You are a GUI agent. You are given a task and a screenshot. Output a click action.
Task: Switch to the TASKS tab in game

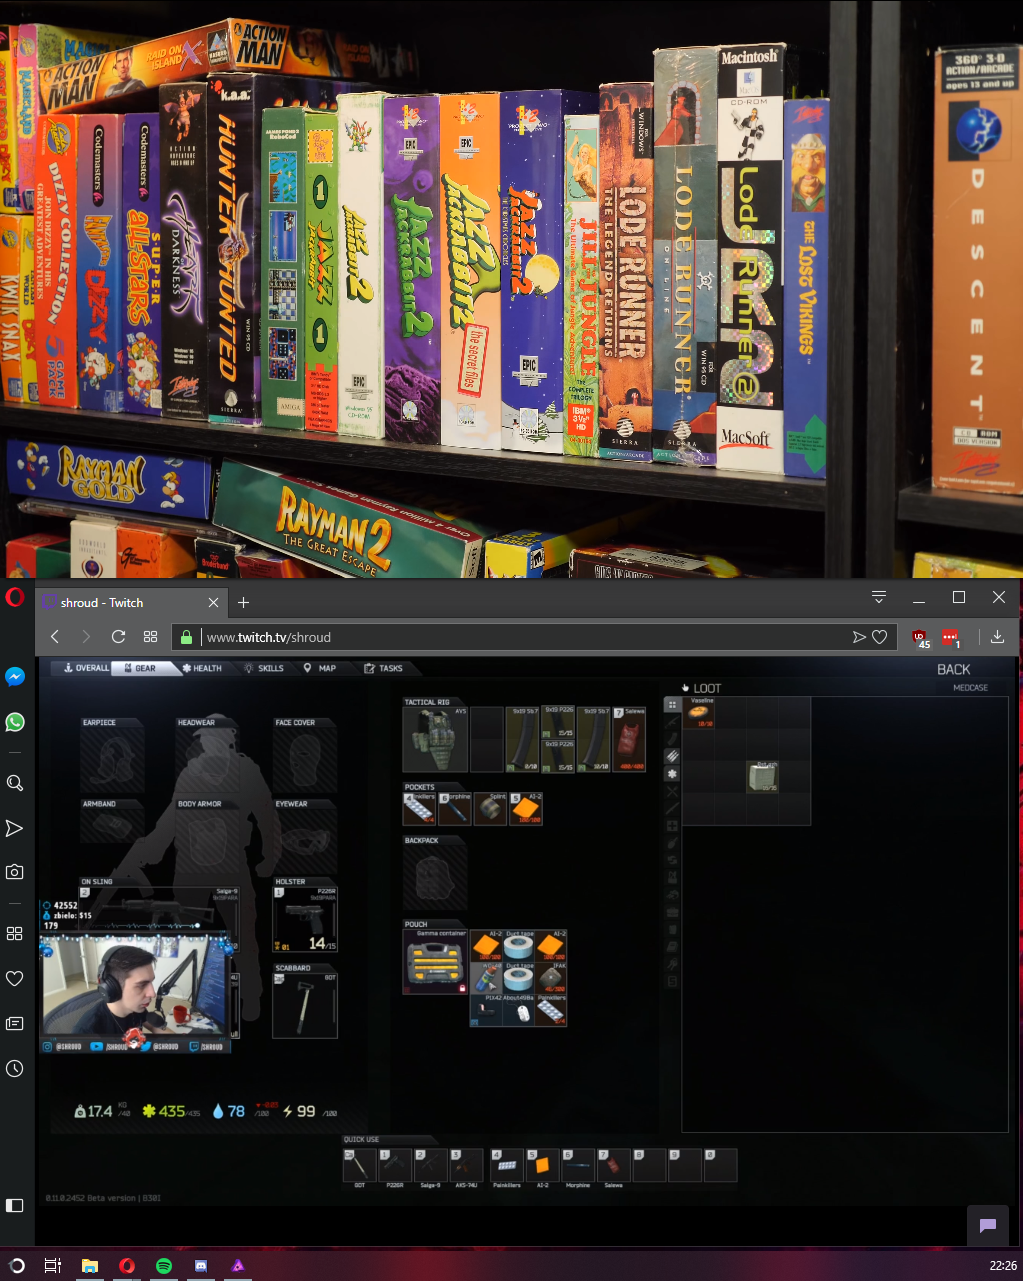click(x=385, y=668)
